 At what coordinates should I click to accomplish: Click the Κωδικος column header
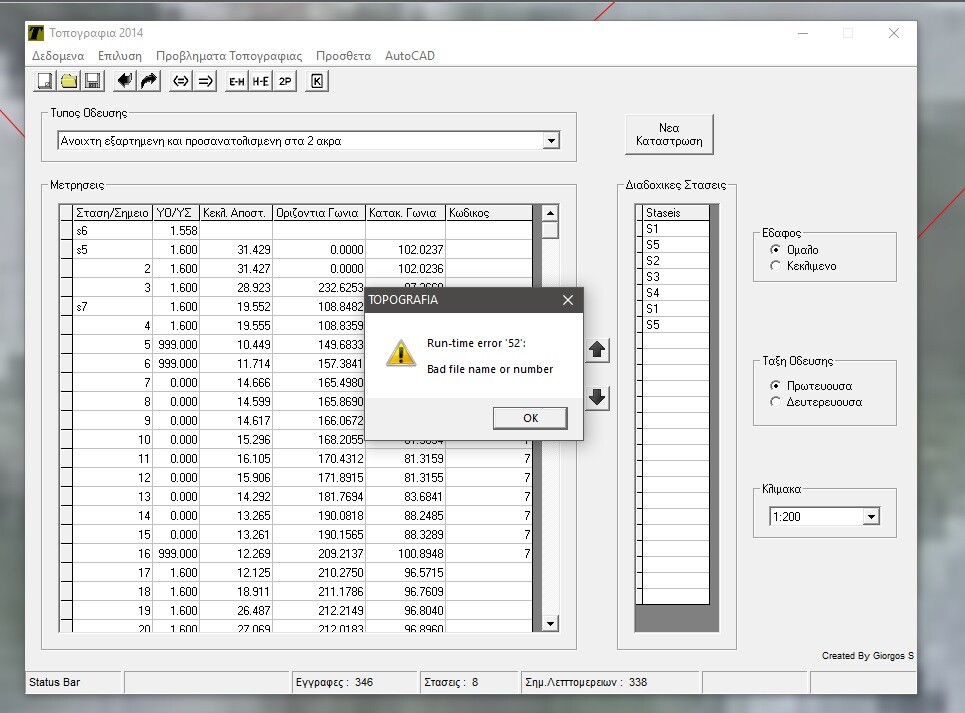point(489,213)
